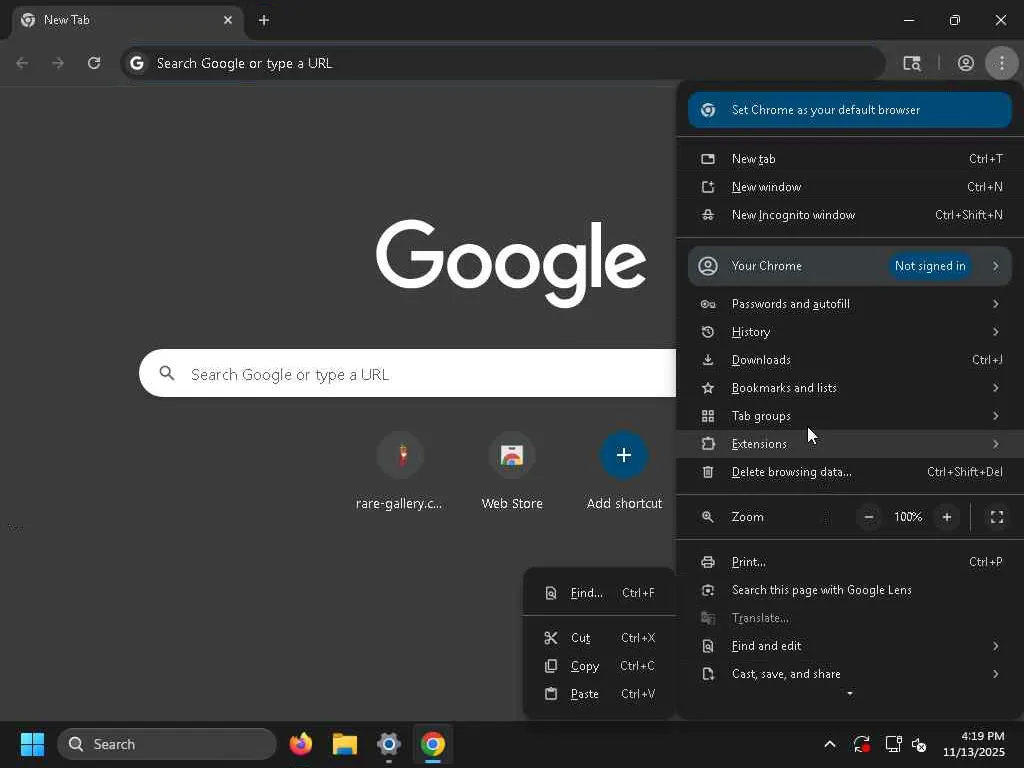This screenshot has width=1024, height=768.
Task: Select New tab menu item
Action: point(850,159)
